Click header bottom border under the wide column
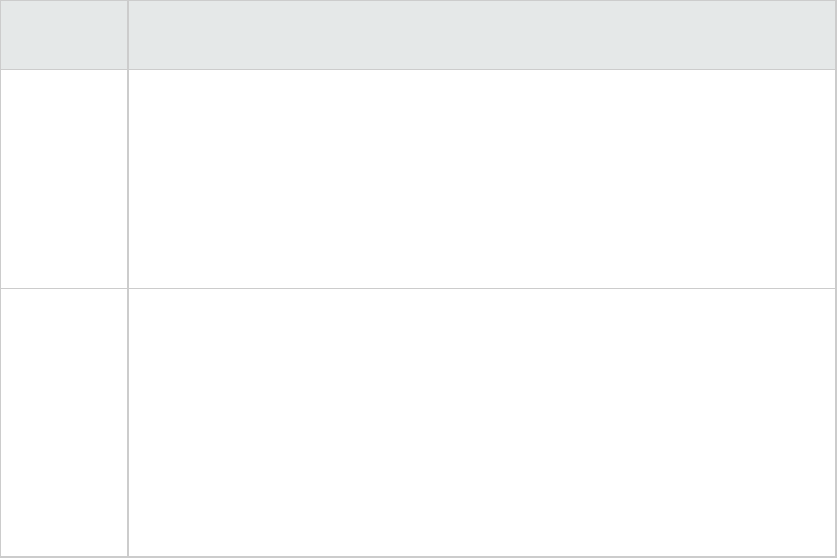 tap(482, 69)
